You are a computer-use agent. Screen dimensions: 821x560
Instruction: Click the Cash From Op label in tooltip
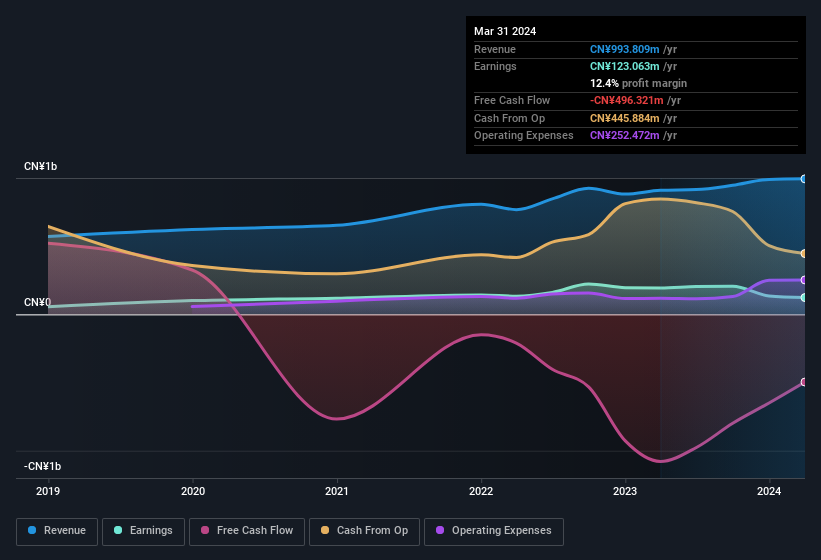[x=509, y=118]
